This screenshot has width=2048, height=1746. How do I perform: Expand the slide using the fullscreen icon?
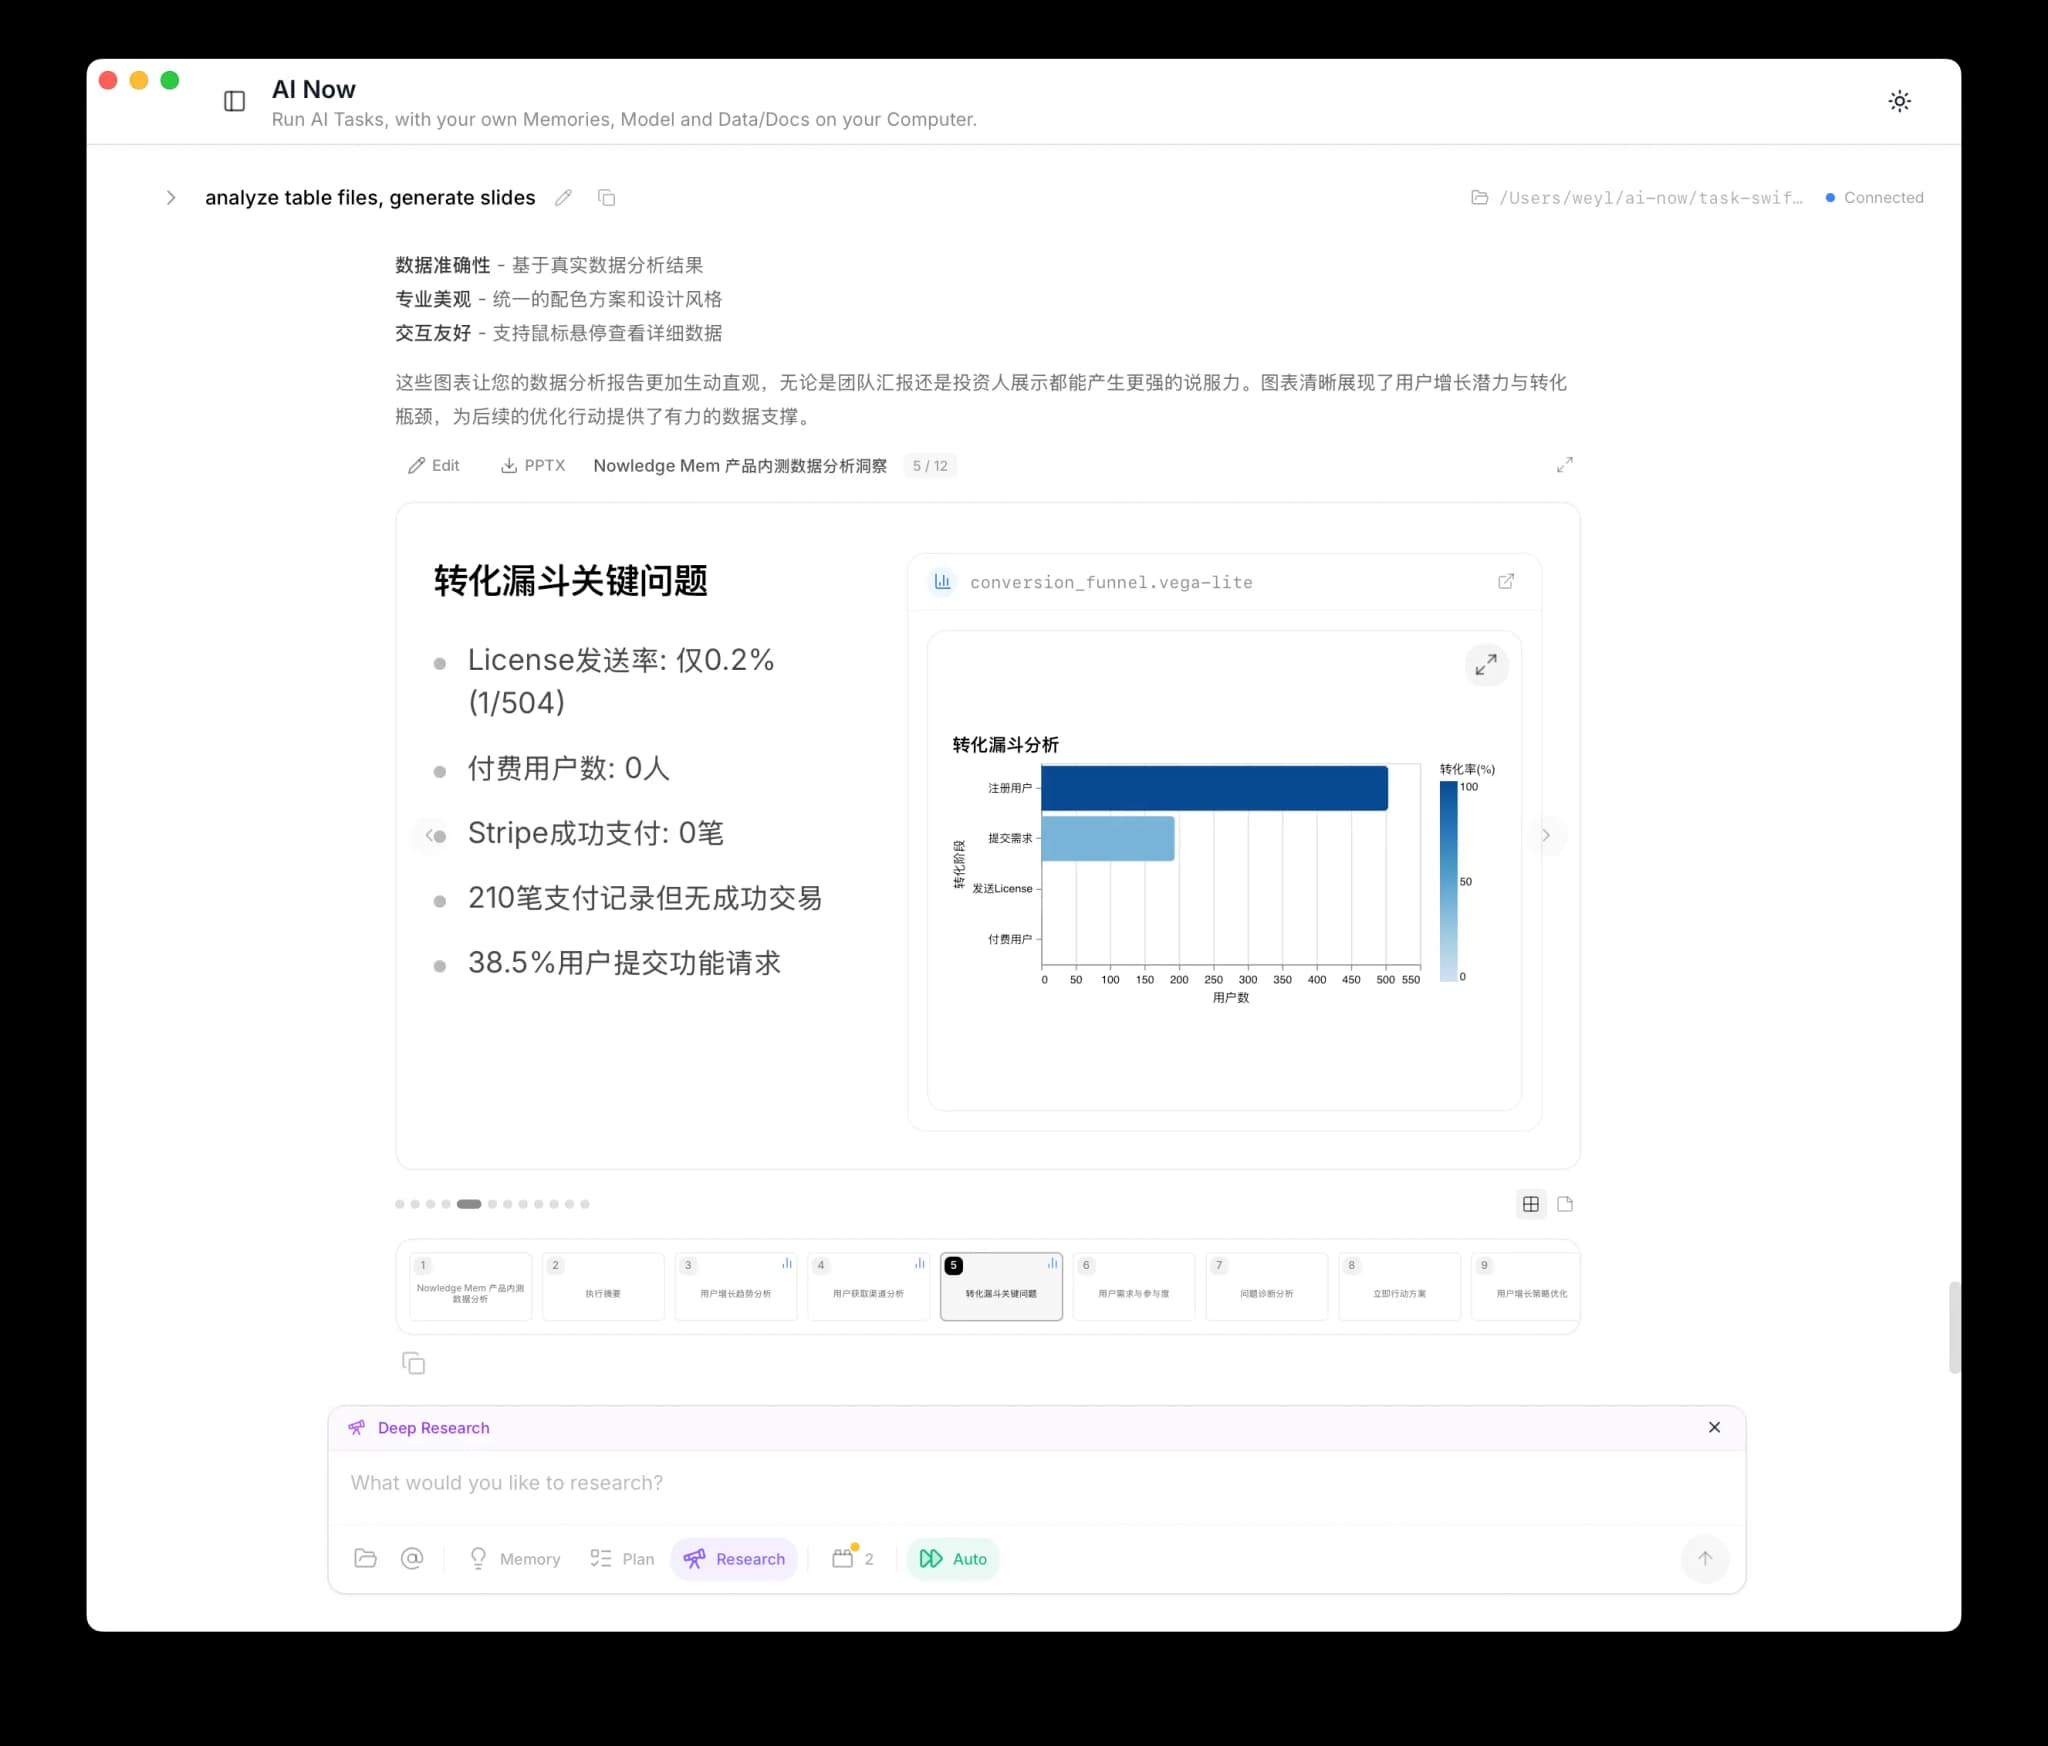click(x=1566, y=464)
